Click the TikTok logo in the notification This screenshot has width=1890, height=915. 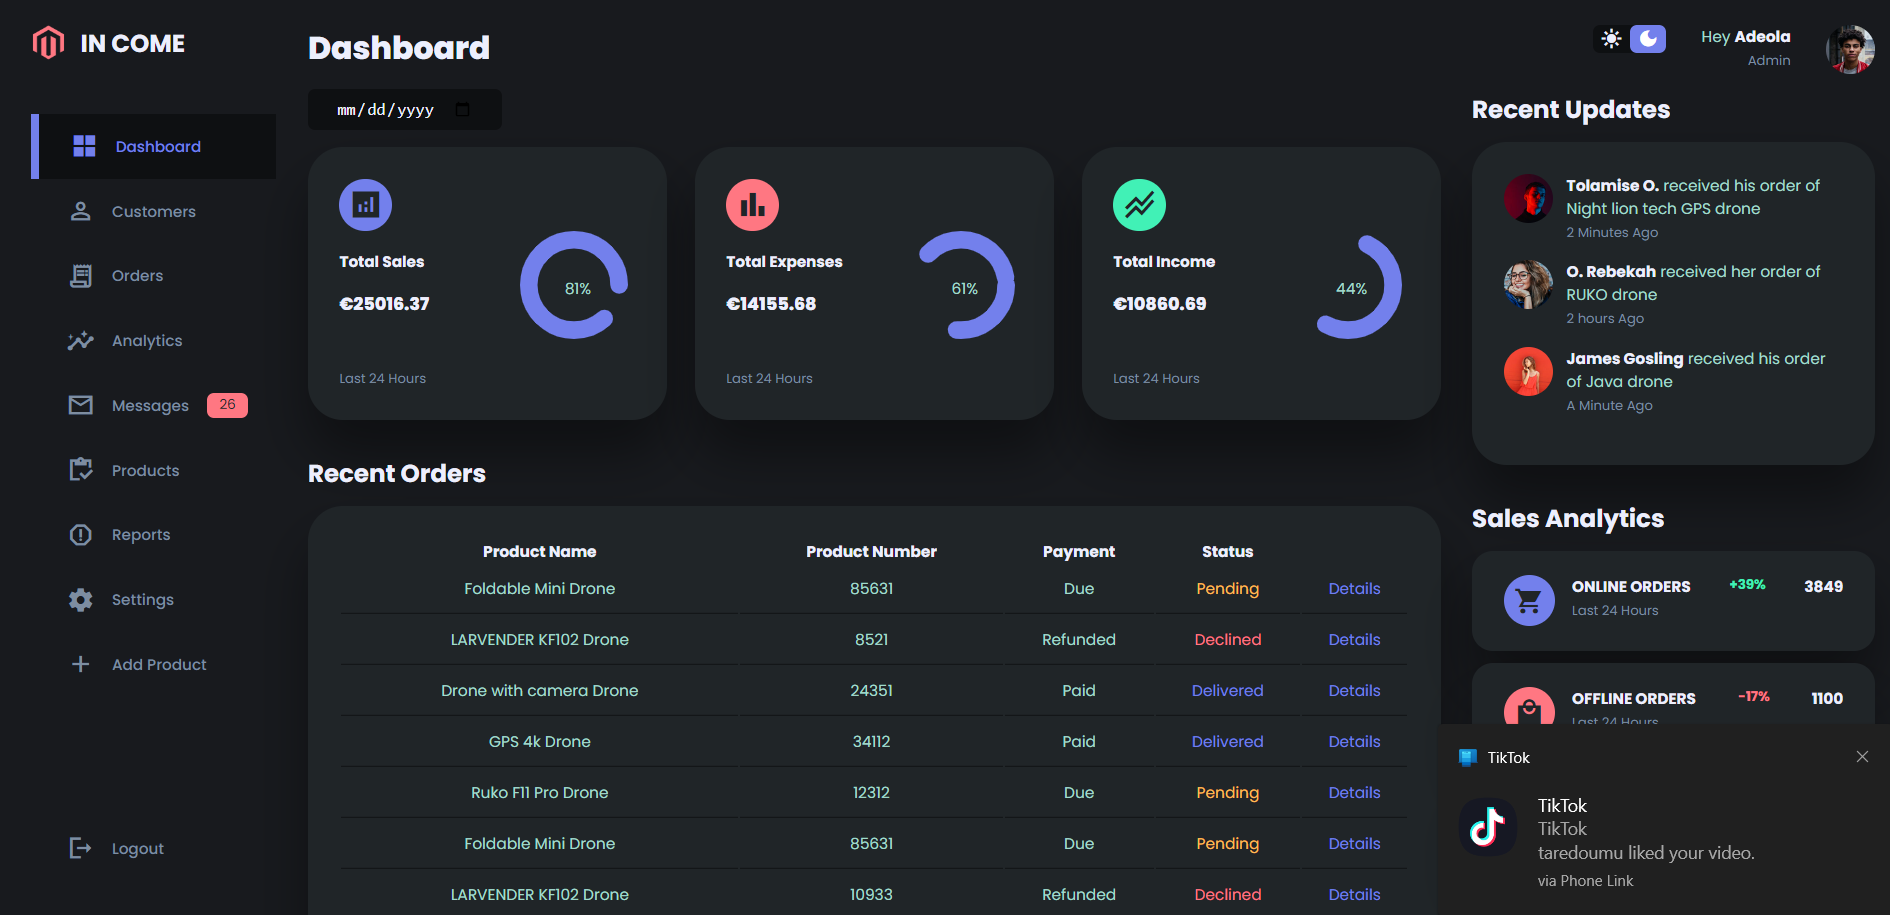point(1487,827)
